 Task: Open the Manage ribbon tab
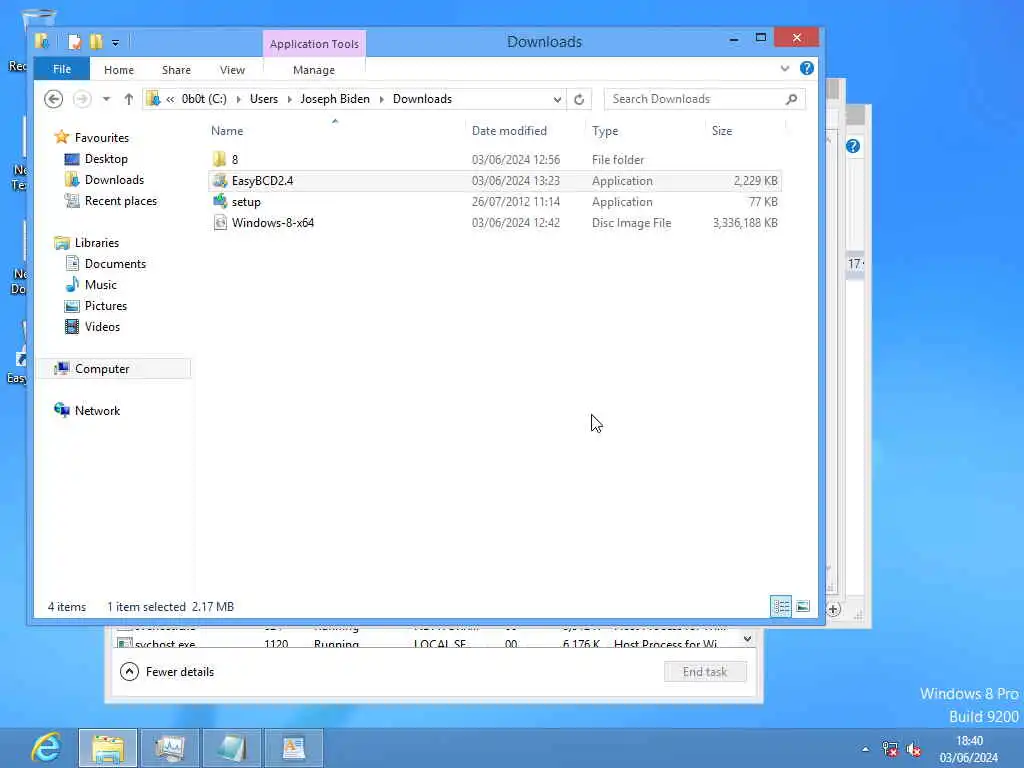coord(314,70)
